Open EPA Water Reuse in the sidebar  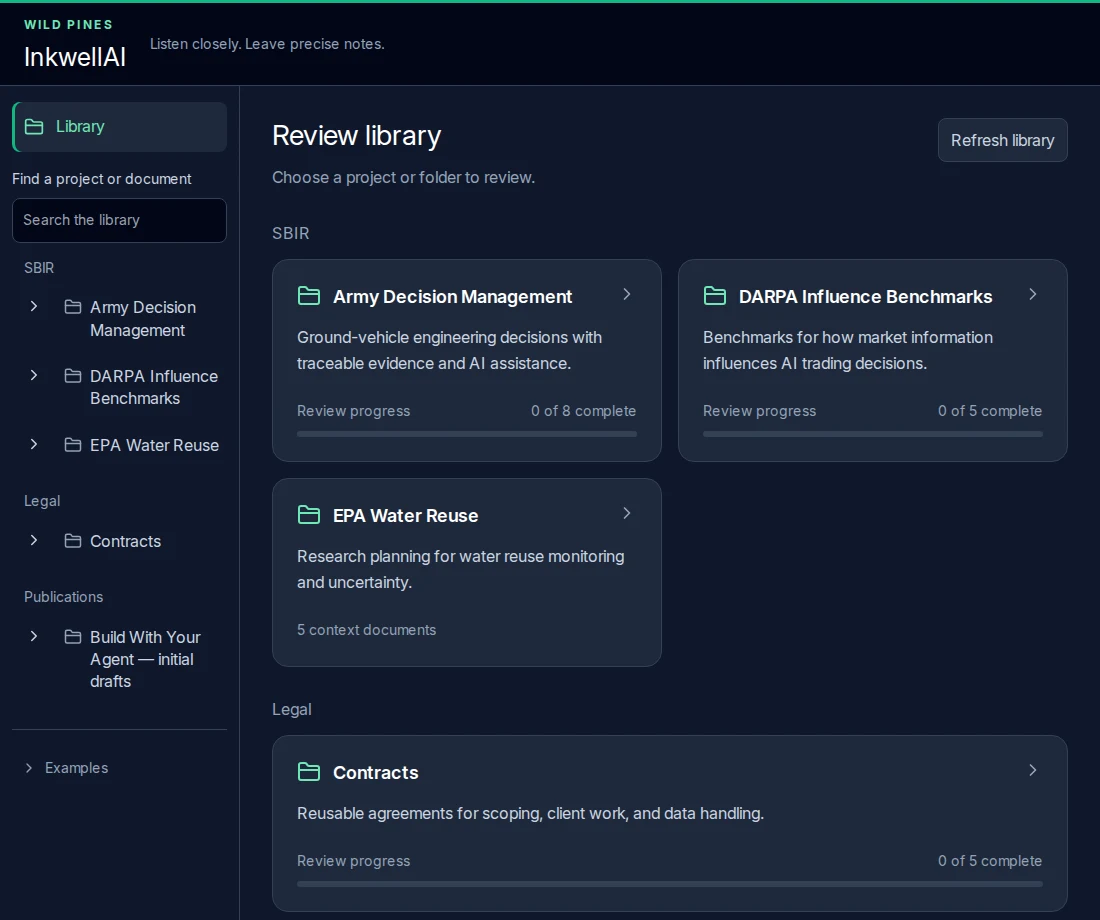click(x=154, y=445)
